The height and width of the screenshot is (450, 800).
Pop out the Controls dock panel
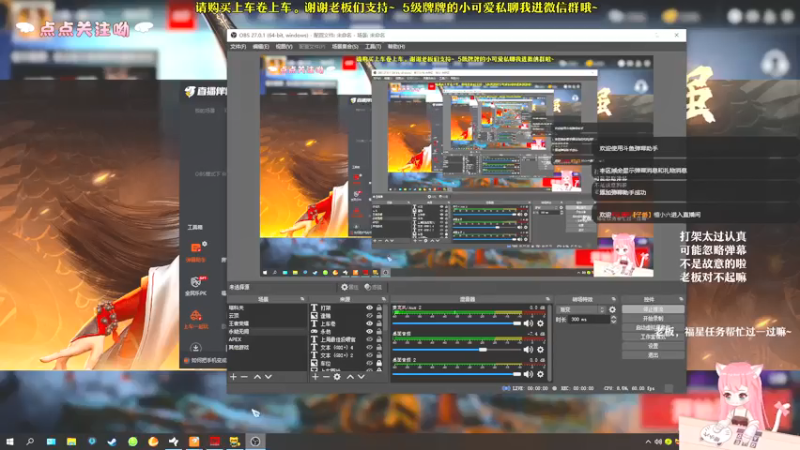[x=681, y=299]
